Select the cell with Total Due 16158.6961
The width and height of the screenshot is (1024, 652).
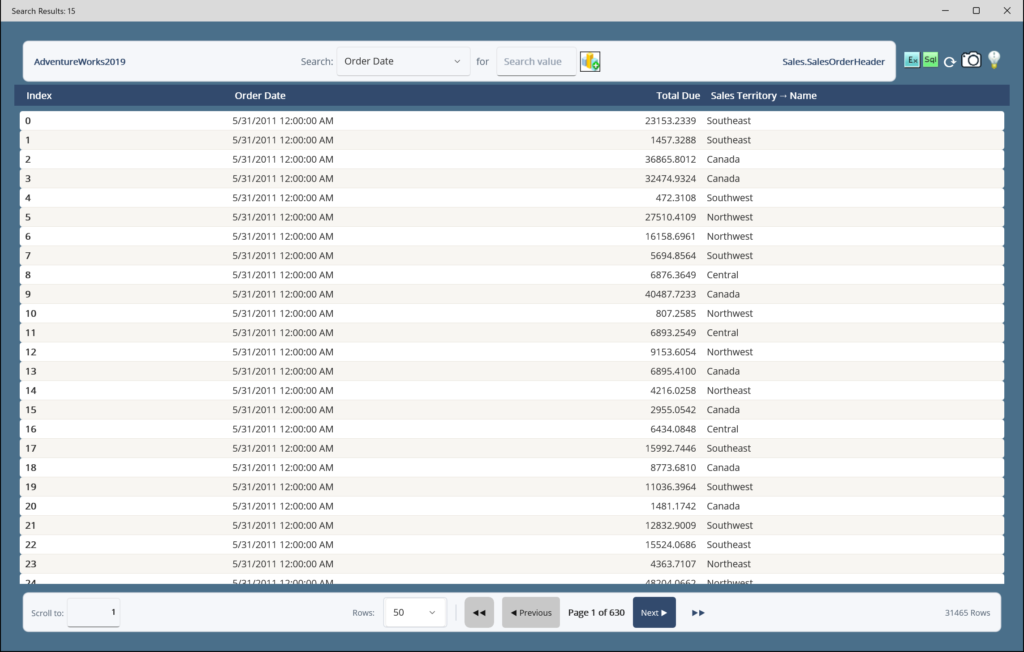pos(670,236)
